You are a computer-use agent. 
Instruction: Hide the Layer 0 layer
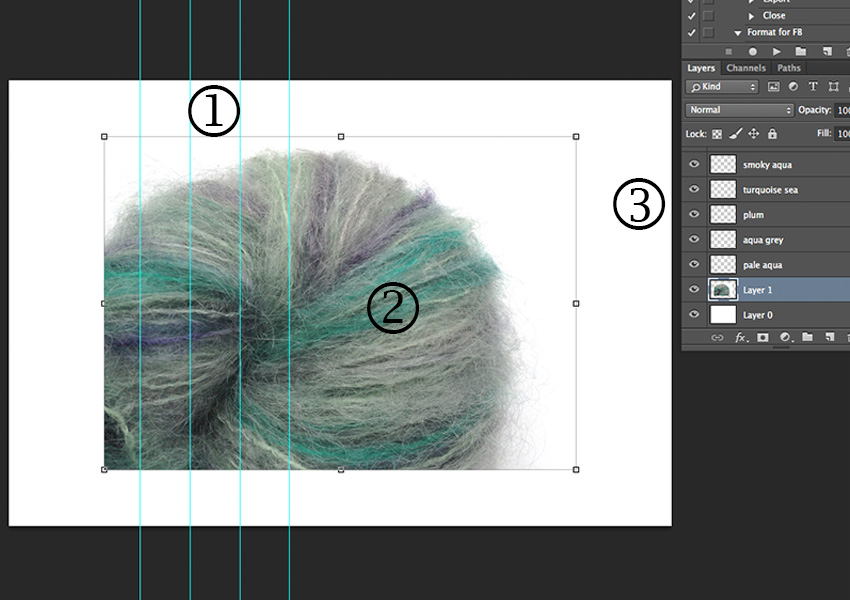694,314
